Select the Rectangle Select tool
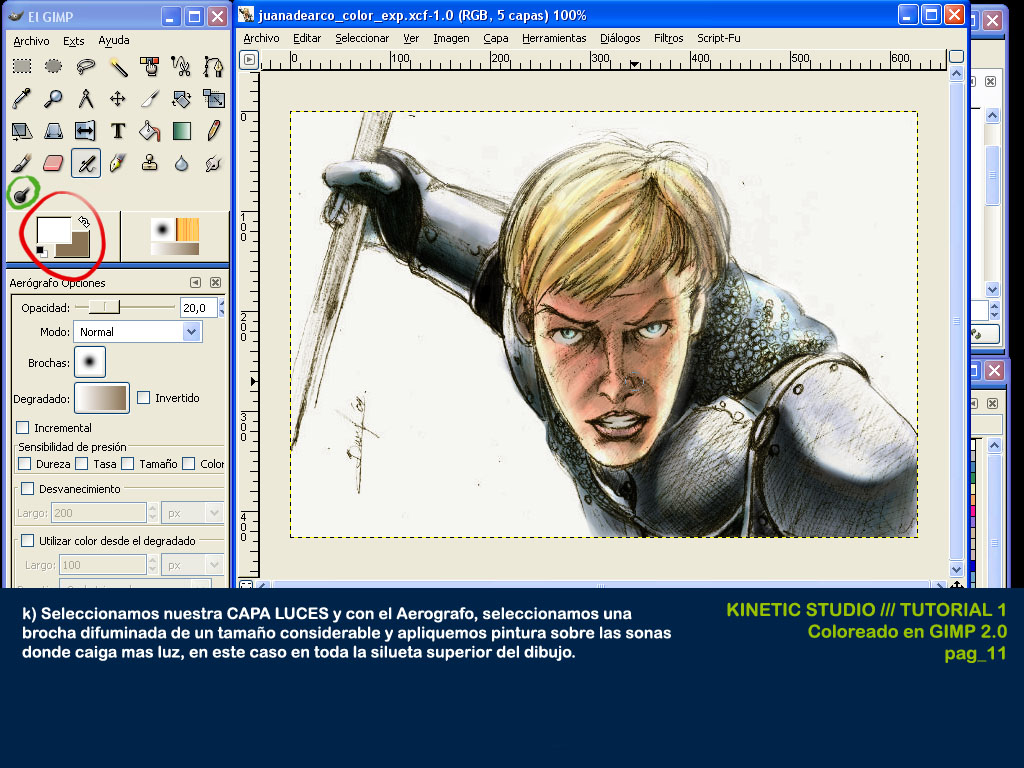 [x=22, y=66]
